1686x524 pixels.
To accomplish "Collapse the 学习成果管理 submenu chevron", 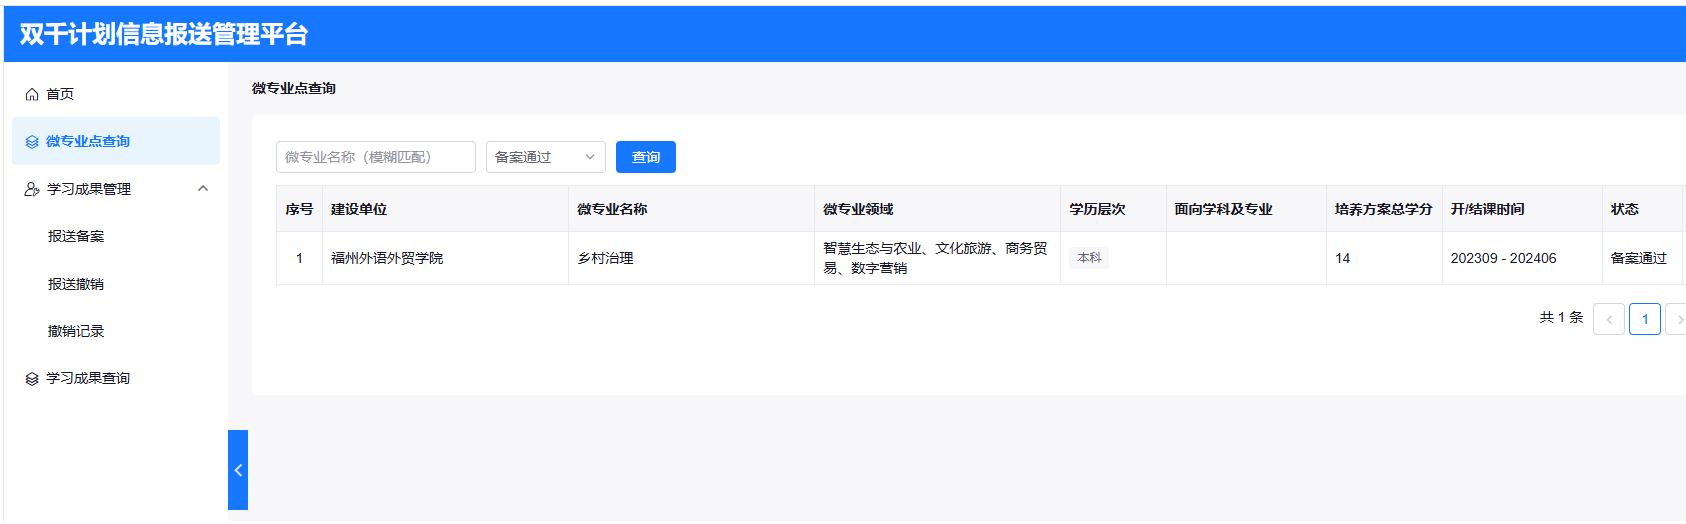I will click(203, 188).
